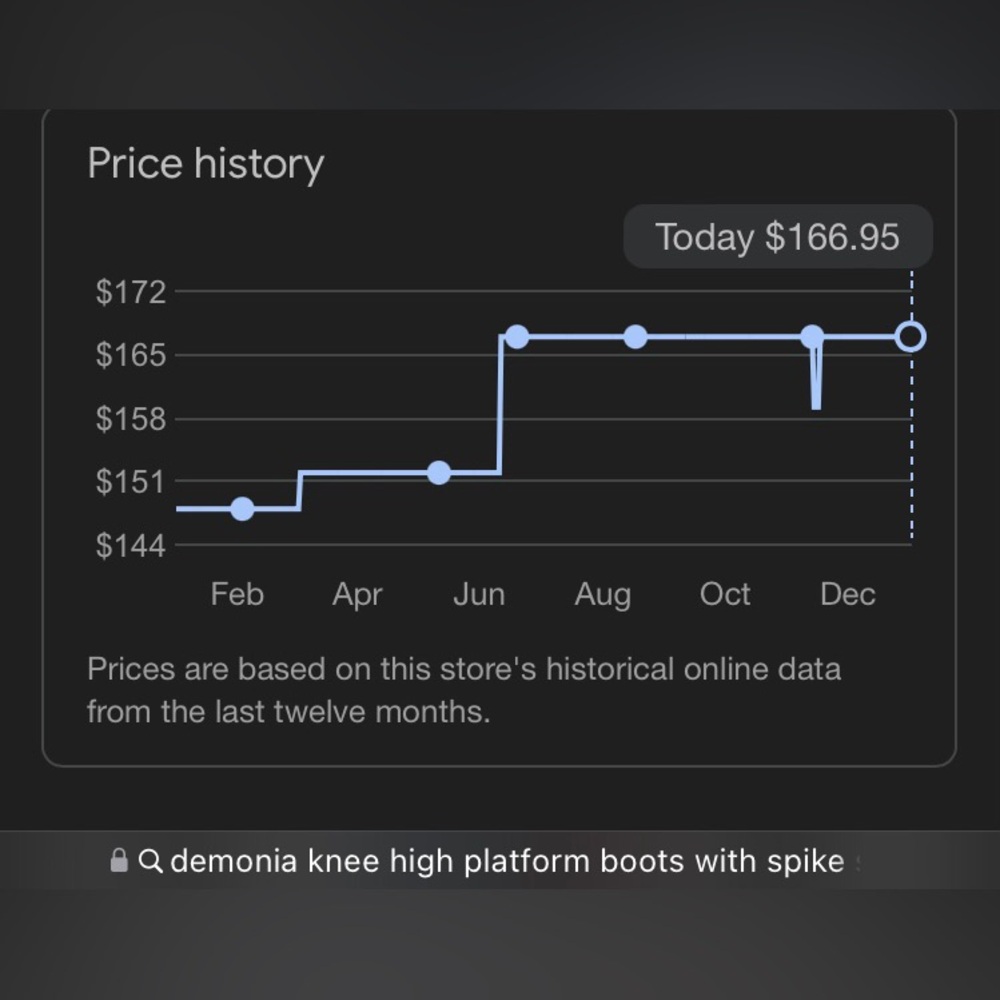Click the Feb label on the x-axis

click(x=237, y=594)
